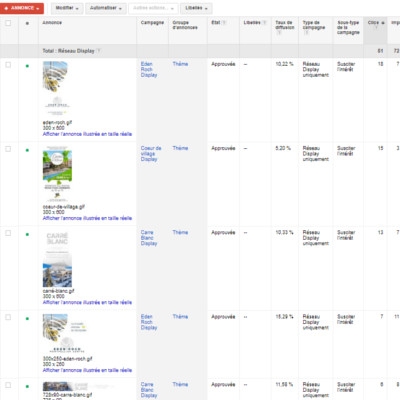Click the 300x250-eden-roch.gif file name
The height and width of the screenshot is (400, 400).
68,359
